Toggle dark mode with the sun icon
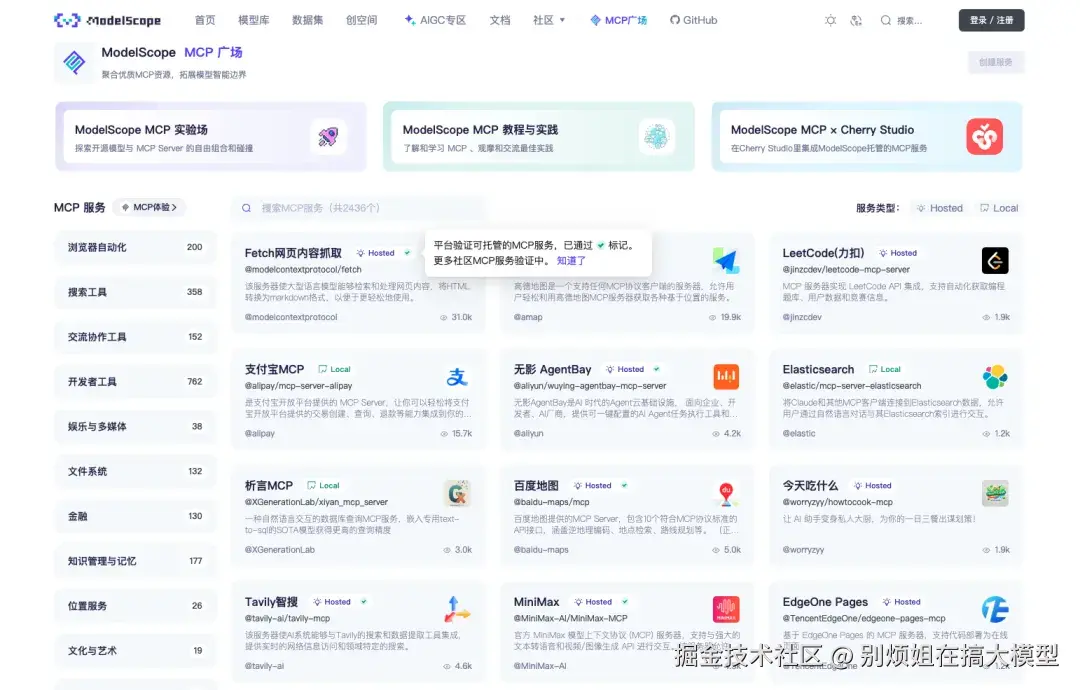The image size is (1080, 690). point(830,19)
